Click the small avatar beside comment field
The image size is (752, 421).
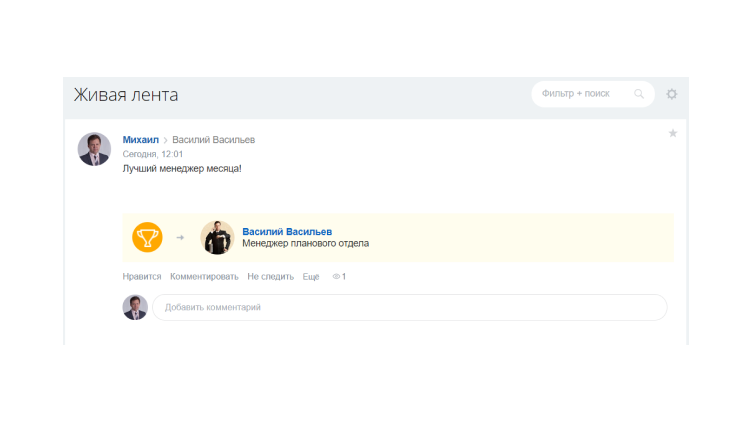pyautogui.click(x=135, y=307)
